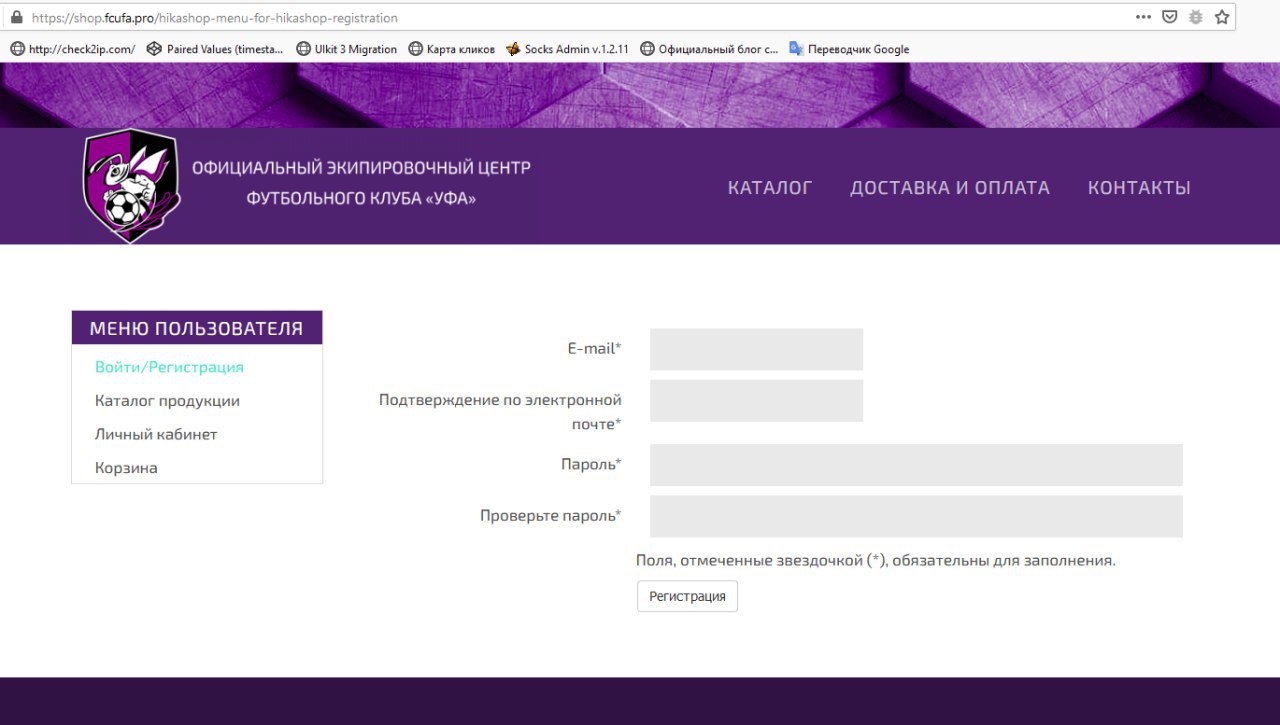1280x725 pixels.
Task: Select Корзина in user menu
Action: pyautogui.click(x=126, y=468)
